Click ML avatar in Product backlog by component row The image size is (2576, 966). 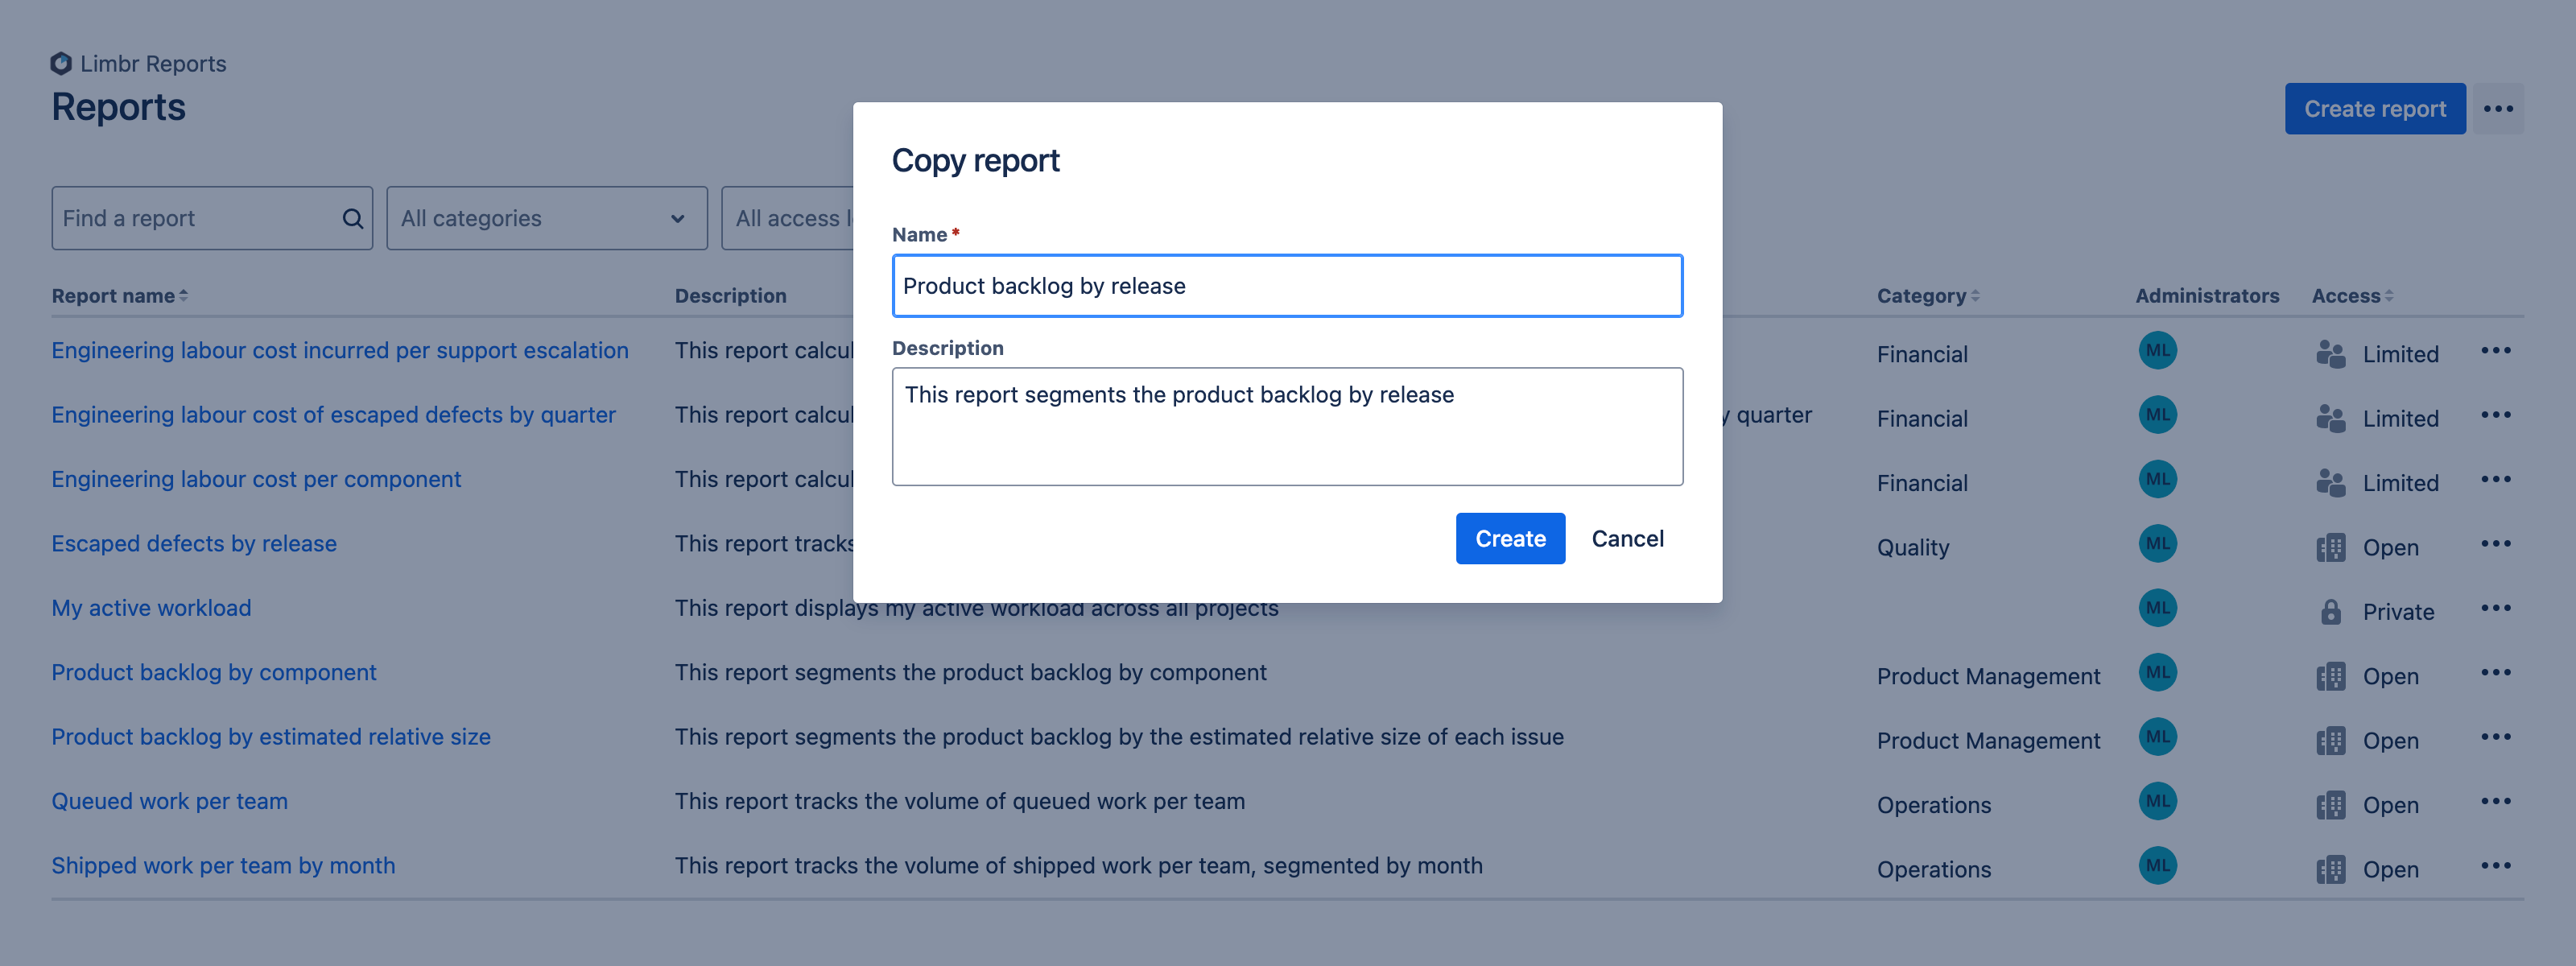pos(2157,672)
